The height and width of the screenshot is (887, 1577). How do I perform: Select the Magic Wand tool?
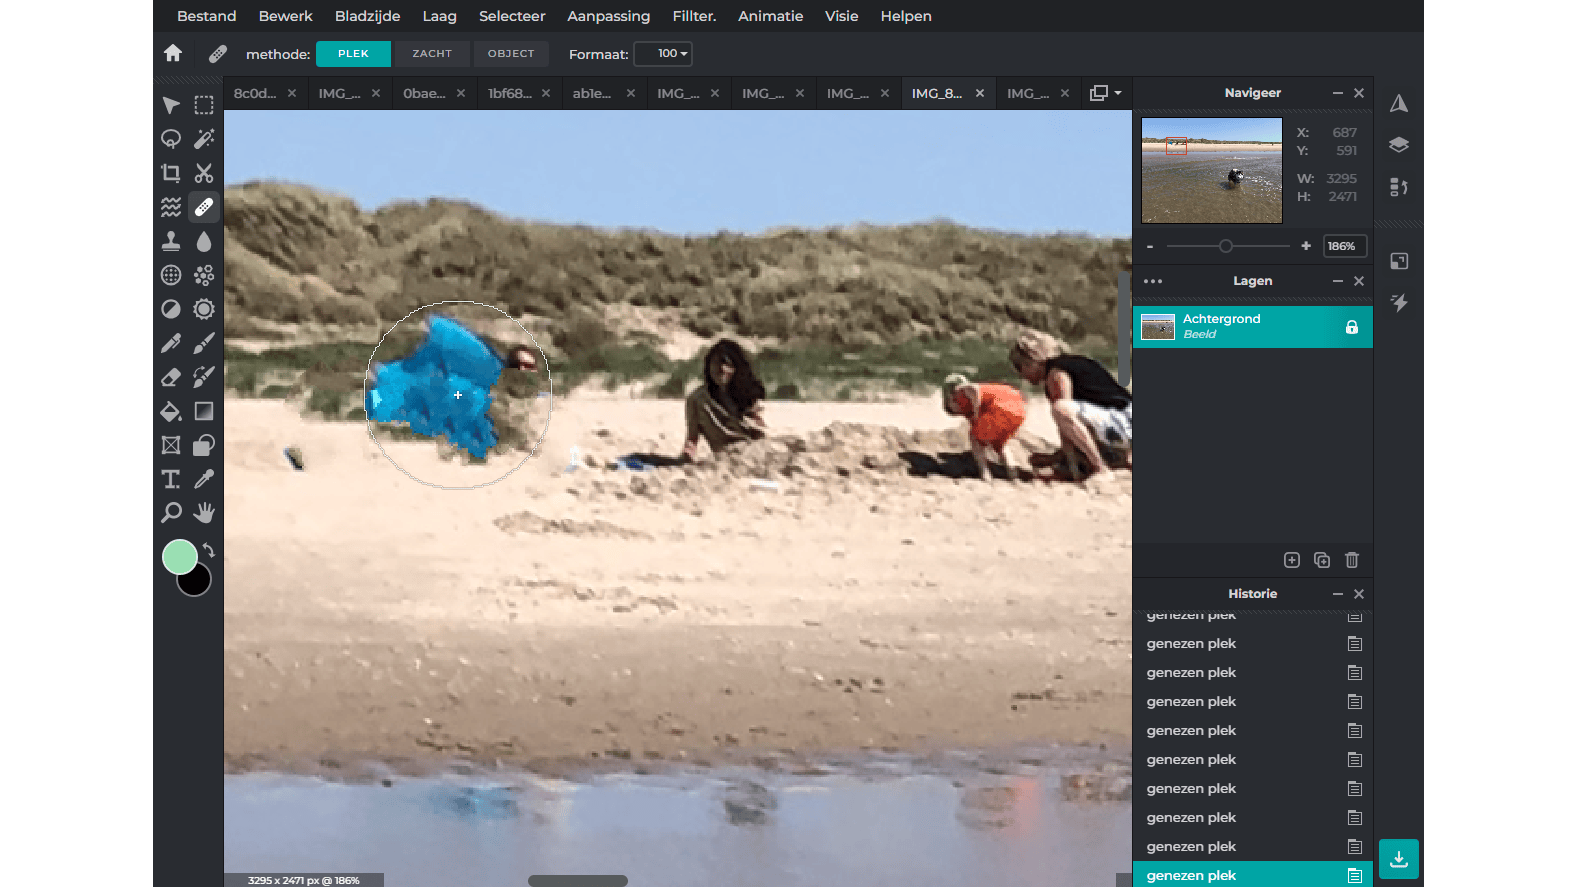pos(204,139)
